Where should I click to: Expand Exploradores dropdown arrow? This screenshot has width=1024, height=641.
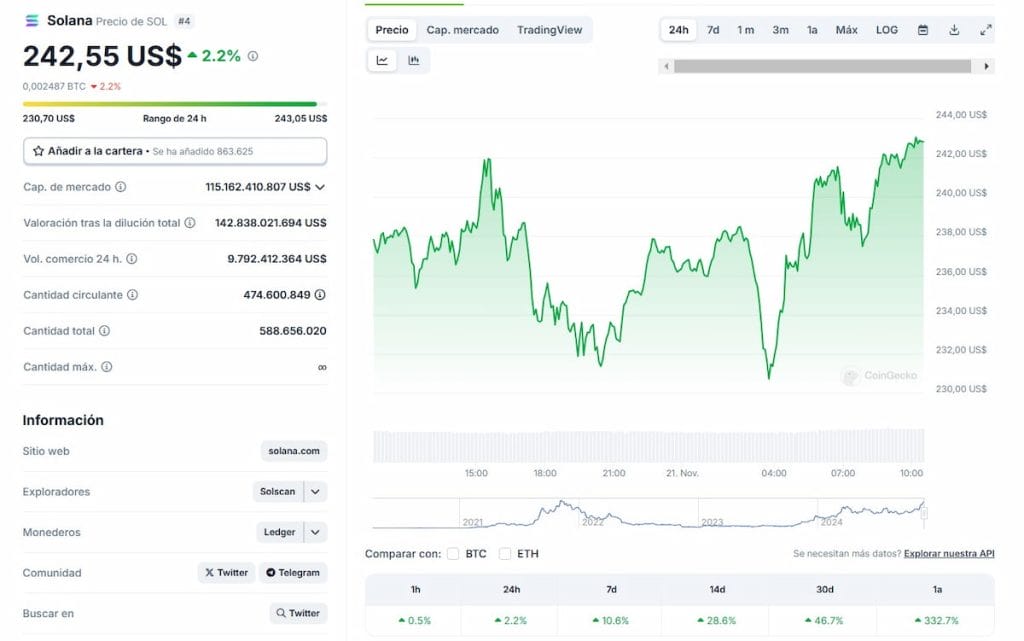(x=315, y=492)
